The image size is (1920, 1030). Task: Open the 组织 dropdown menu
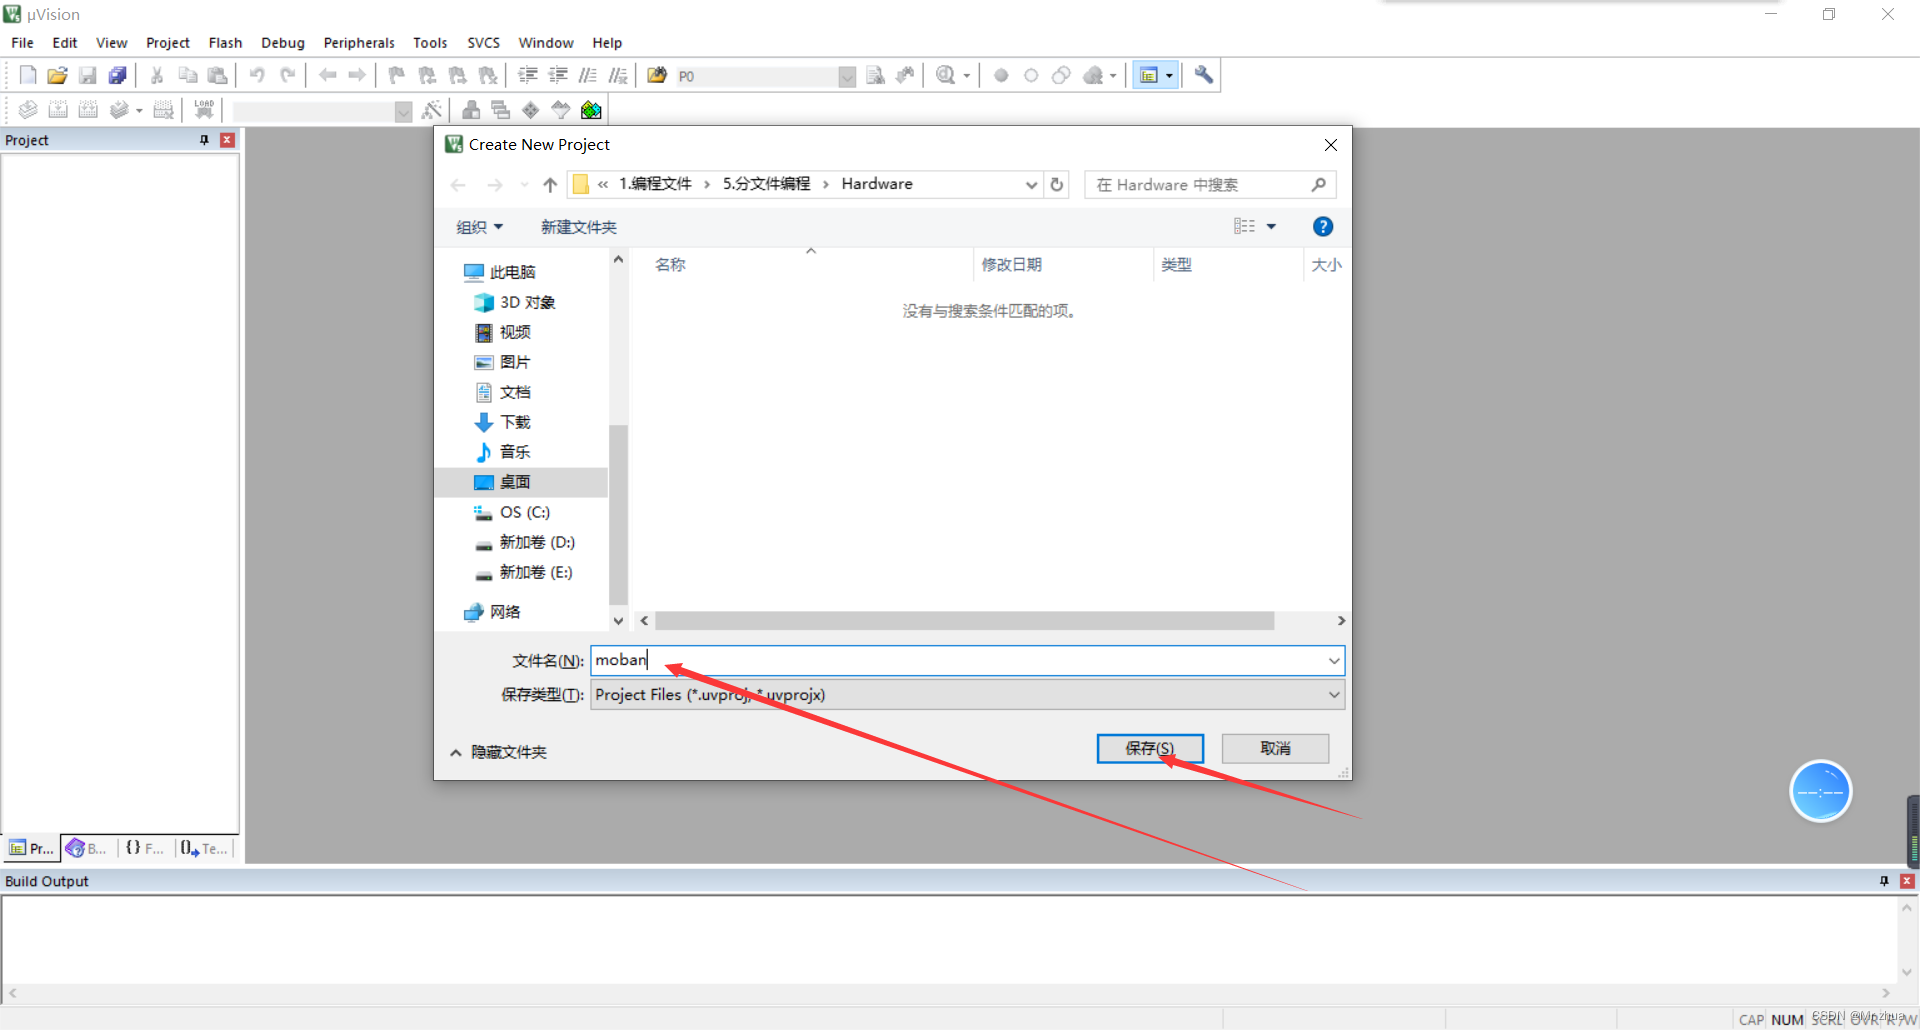[480, 227]
